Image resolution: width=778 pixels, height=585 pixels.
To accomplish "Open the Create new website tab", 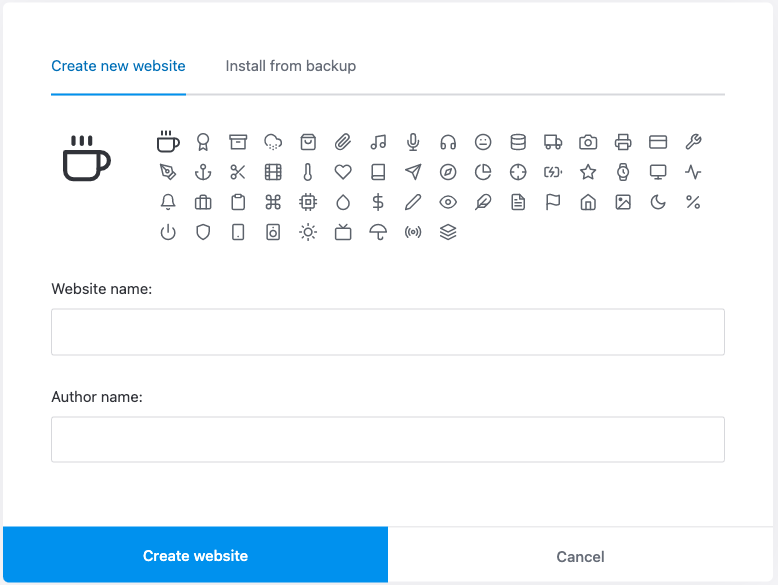I will coord(118,66).
